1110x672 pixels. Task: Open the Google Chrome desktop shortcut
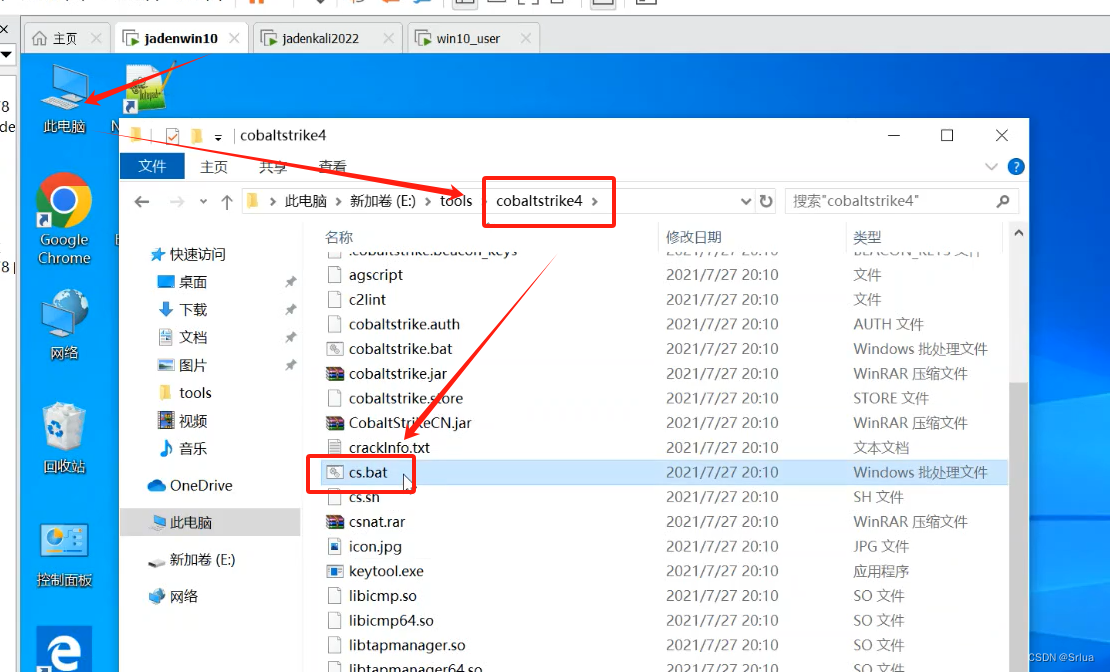tap(64, 220)
